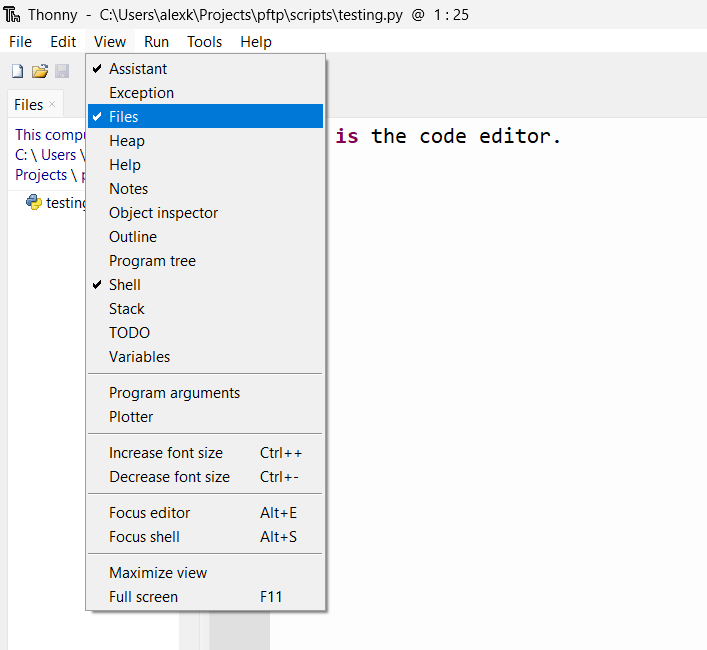Open the Tools menu
The image size is (707, 650).
pos(205,42)
